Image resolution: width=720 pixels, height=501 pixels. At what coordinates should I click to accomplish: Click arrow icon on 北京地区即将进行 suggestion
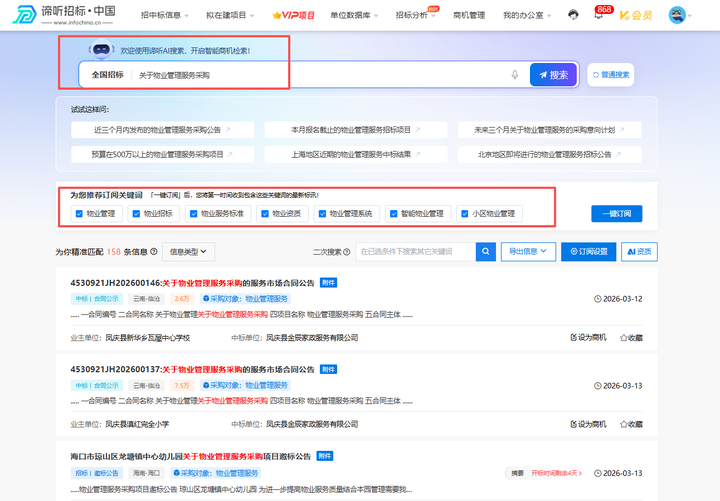[619, 154]
